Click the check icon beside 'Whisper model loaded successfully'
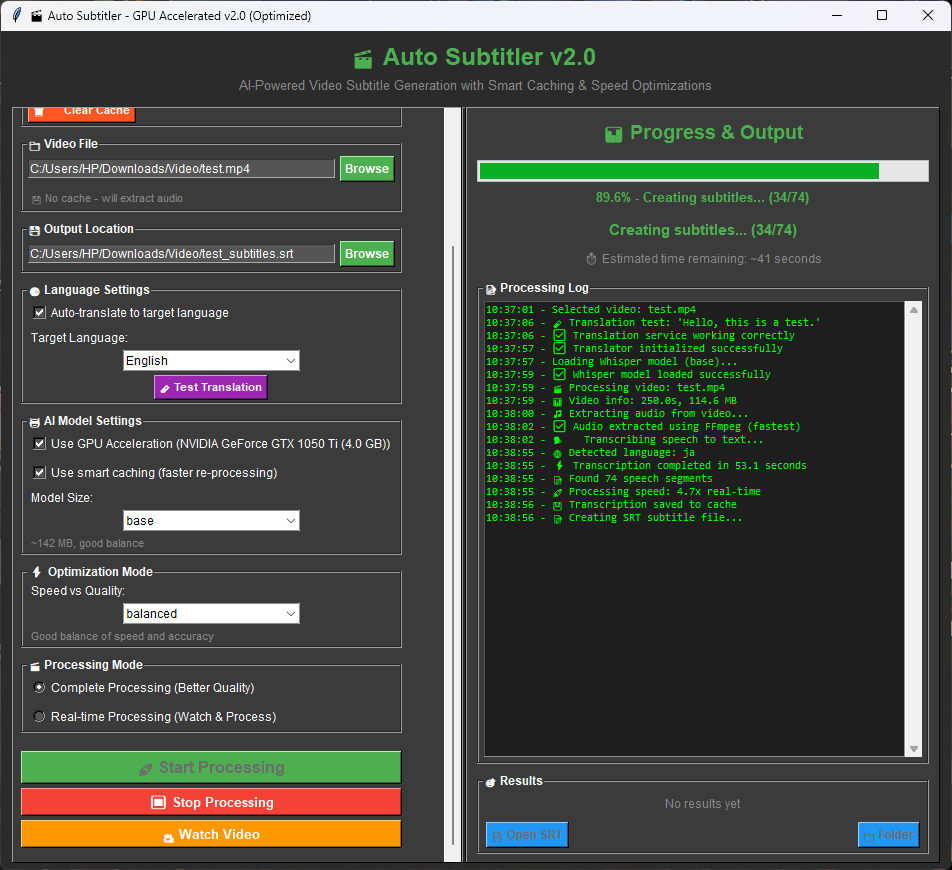The height and width of the screenshot is (870, 952). (x=559, y=374)
